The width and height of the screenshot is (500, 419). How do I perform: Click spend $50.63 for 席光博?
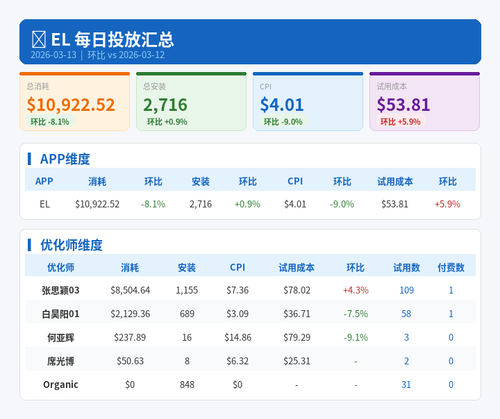130,361
